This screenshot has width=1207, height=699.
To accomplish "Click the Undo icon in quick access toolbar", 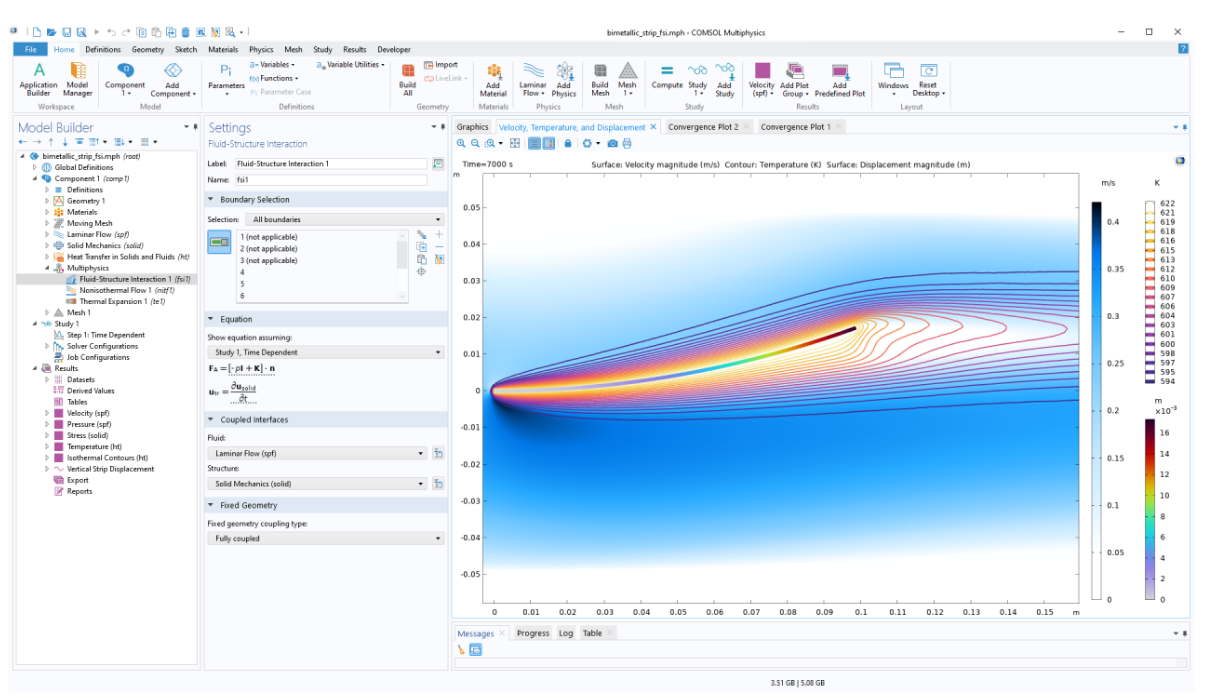I will tap(111, 32).
